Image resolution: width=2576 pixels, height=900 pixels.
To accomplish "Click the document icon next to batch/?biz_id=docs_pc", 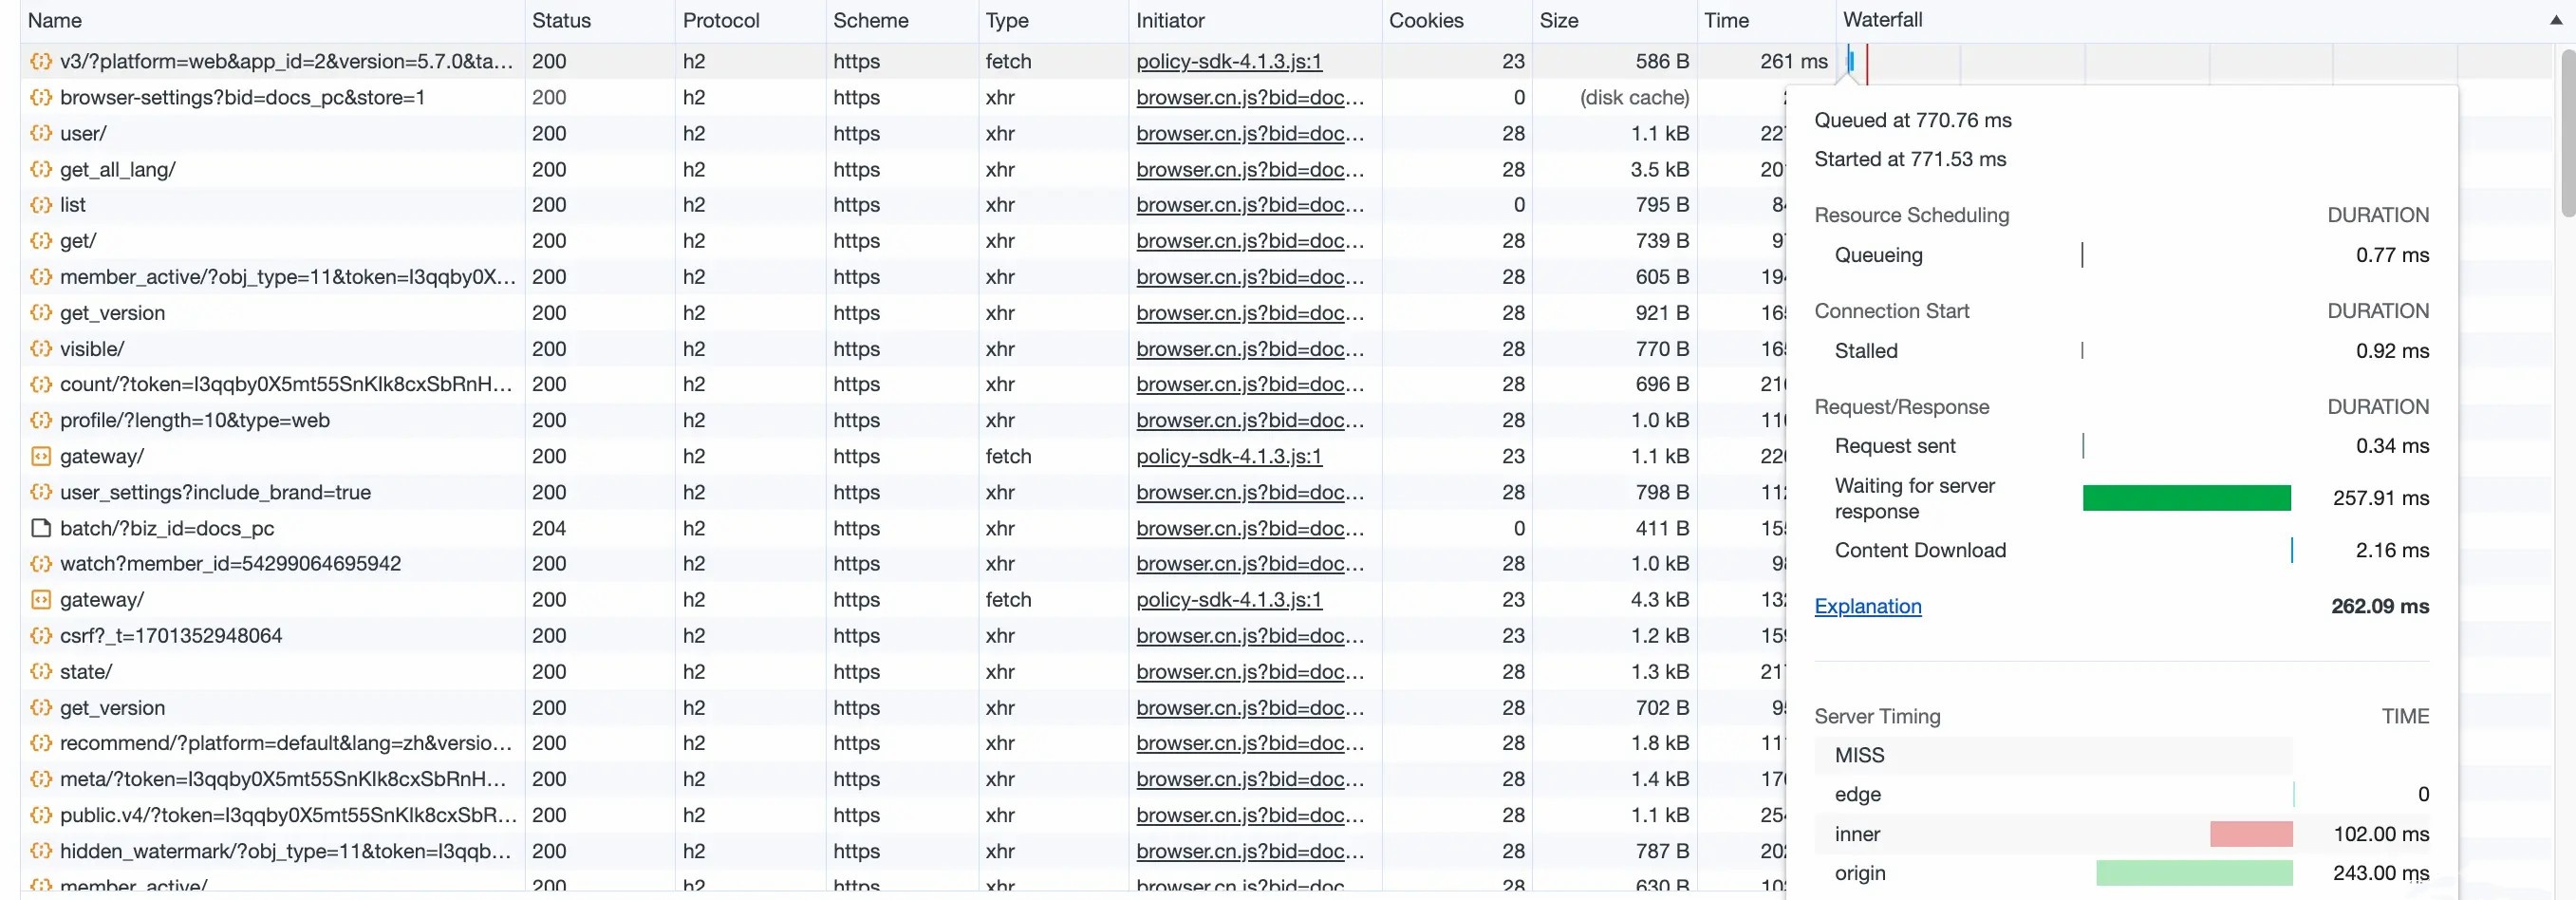I will (x=40, y=528).
